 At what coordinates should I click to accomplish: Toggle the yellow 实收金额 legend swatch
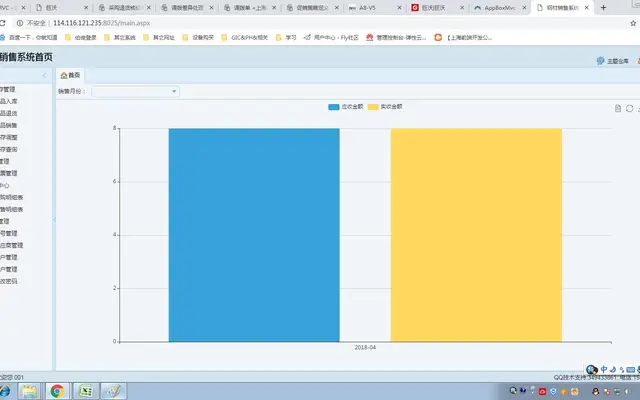click(x=373, y=107)
